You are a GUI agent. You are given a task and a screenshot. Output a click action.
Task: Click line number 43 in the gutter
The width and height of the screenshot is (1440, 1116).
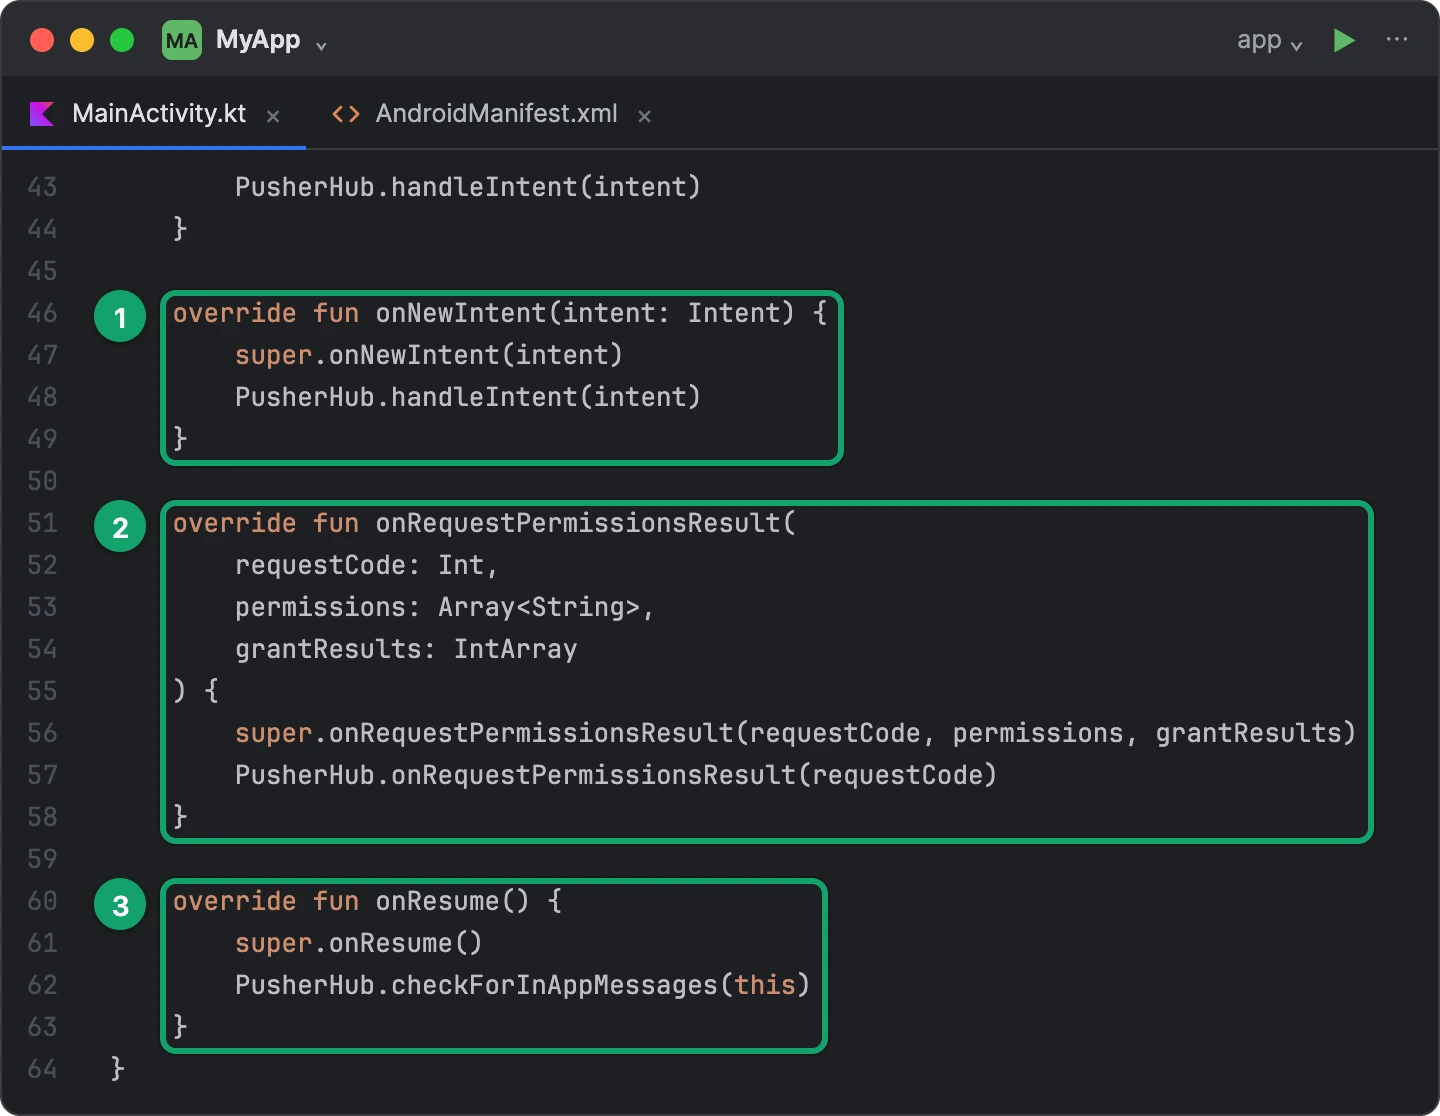[x=42, y=187]
